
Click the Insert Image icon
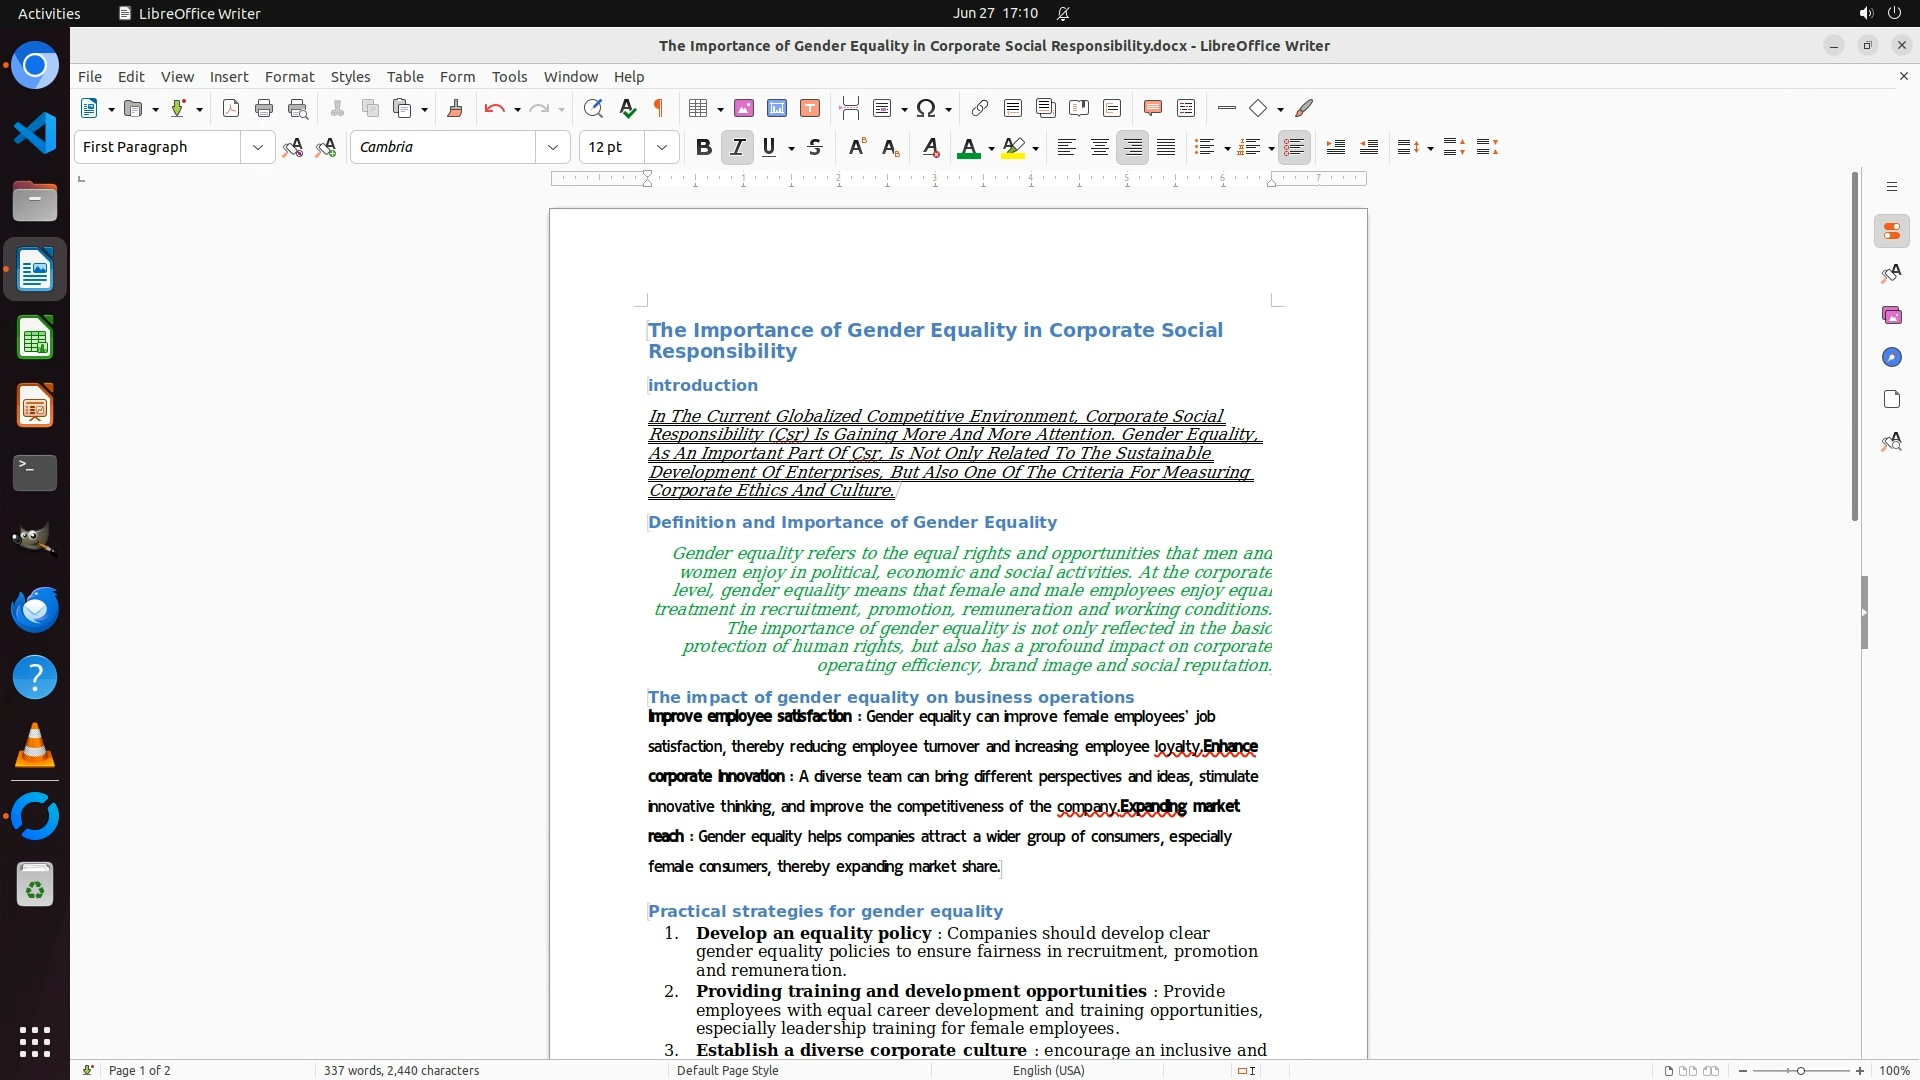click(x=744, y=108)
